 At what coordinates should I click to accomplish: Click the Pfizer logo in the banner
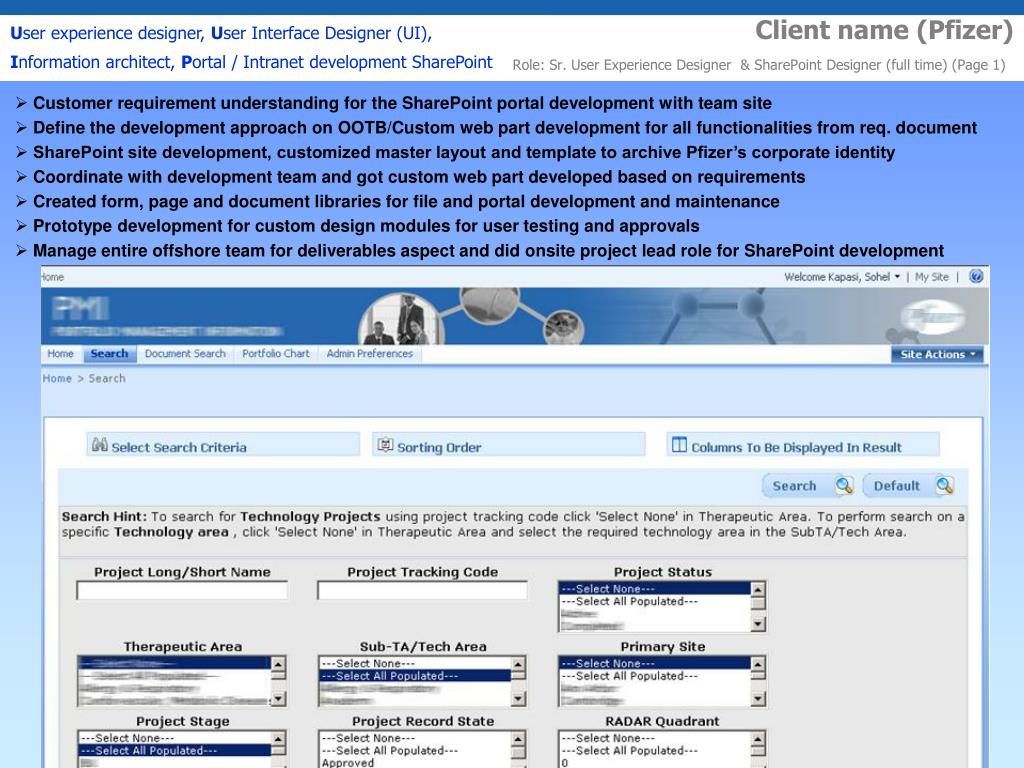(932, 317)
